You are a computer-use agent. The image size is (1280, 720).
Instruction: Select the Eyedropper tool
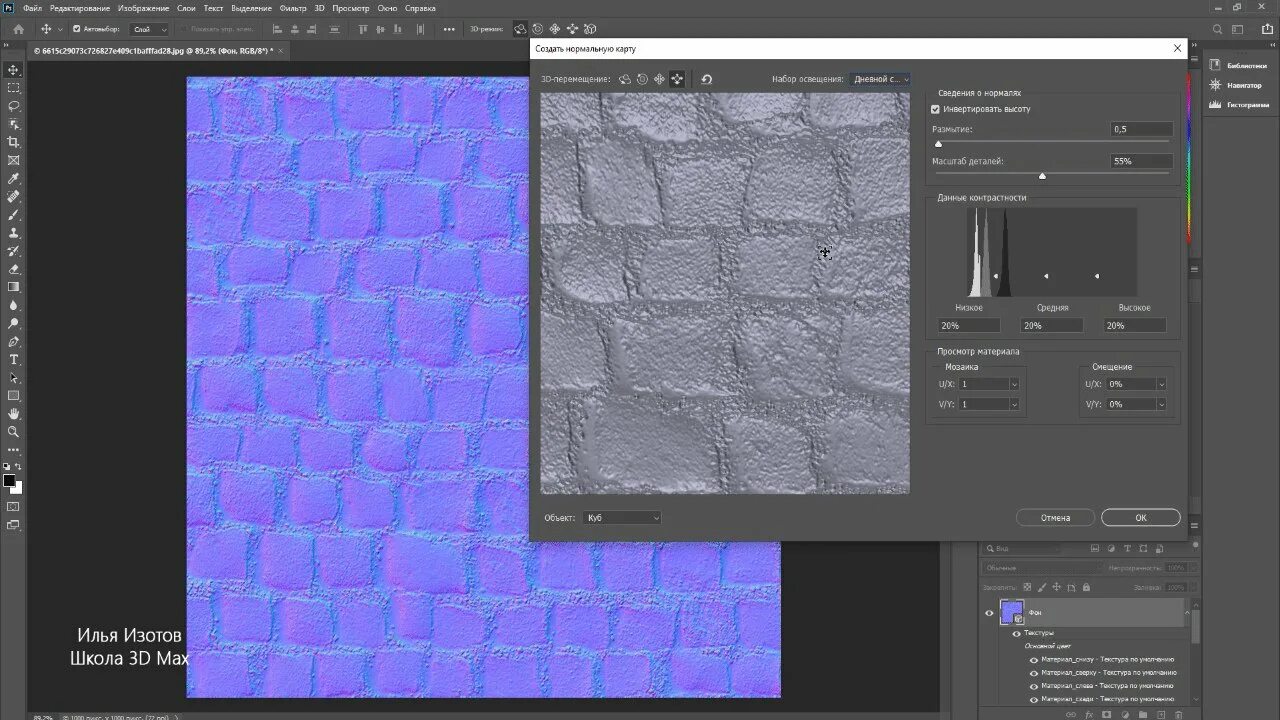pos(14,178)
